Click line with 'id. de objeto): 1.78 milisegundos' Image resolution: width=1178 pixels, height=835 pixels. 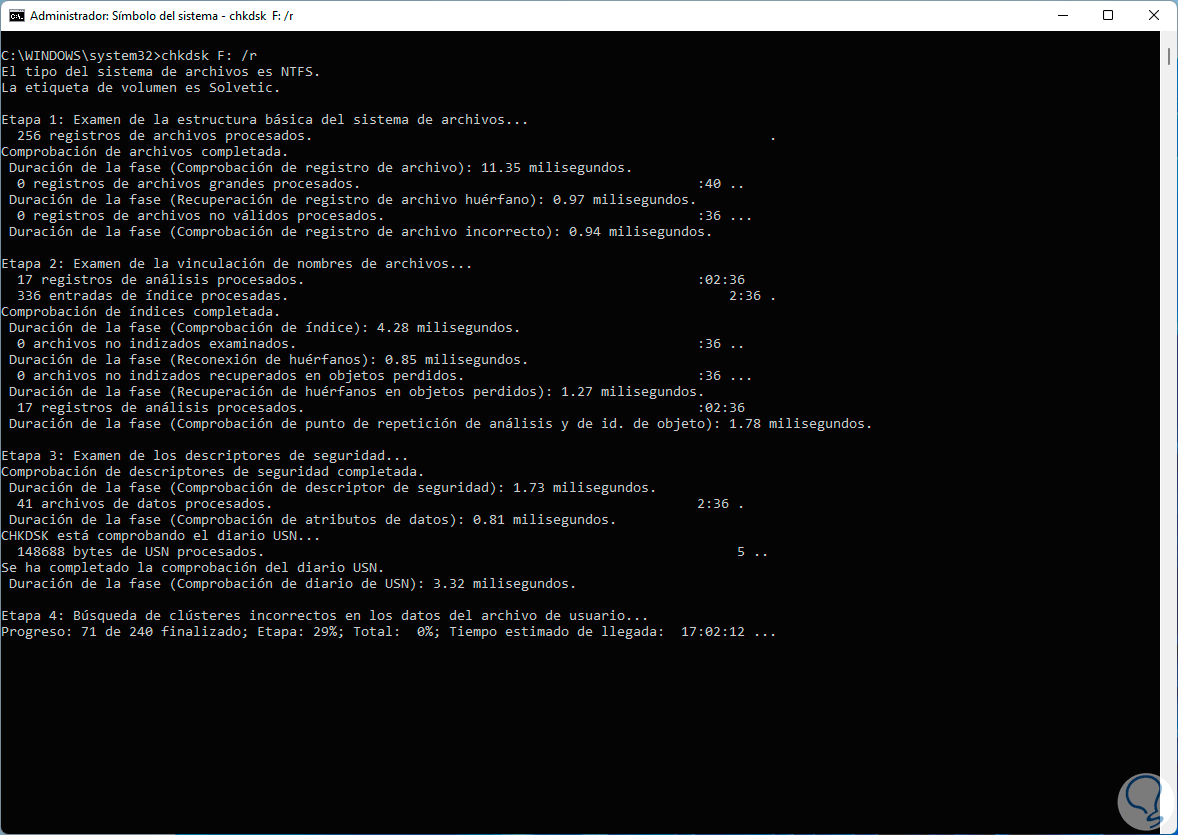(440, 423)
